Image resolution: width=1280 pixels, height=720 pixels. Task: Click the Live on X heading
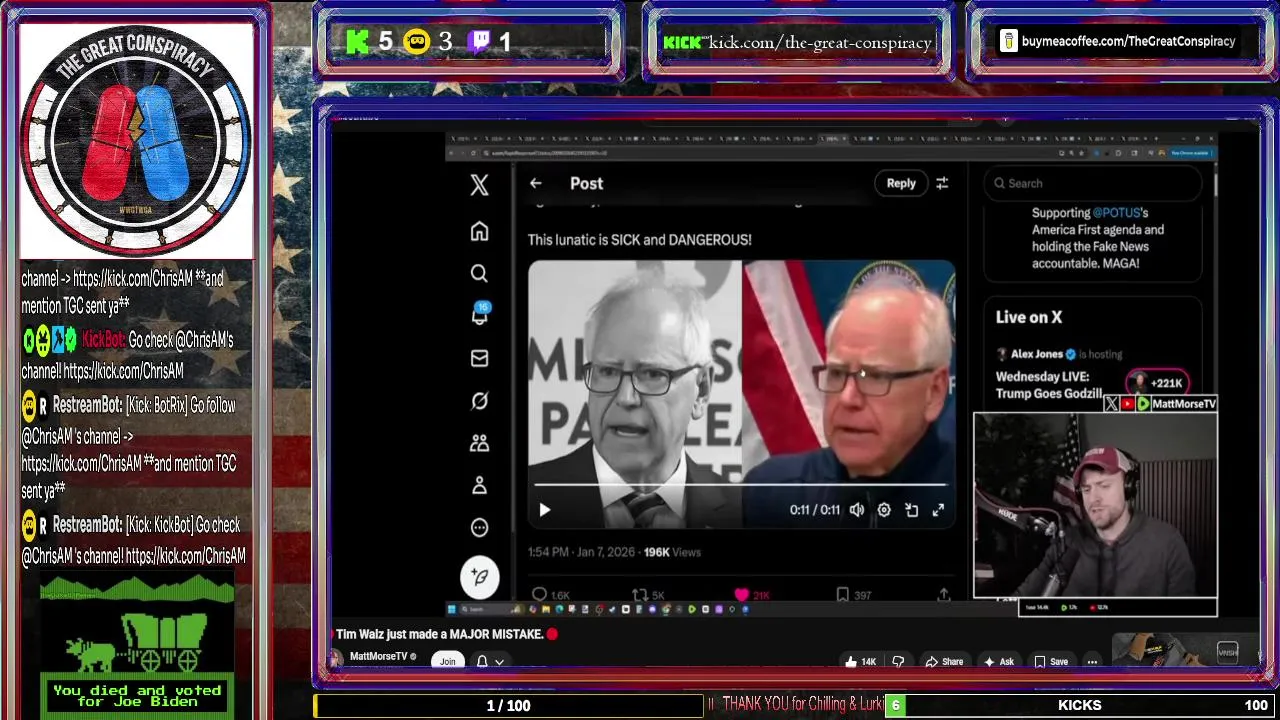(1028, 317)
